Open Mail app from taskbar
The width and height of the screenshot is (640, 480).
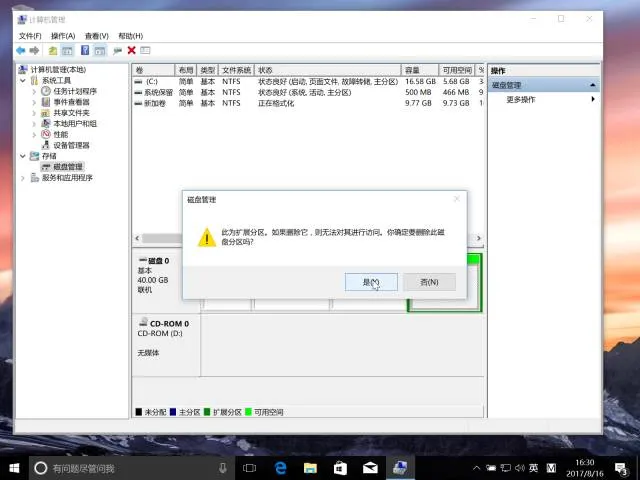tap(370, 468)
